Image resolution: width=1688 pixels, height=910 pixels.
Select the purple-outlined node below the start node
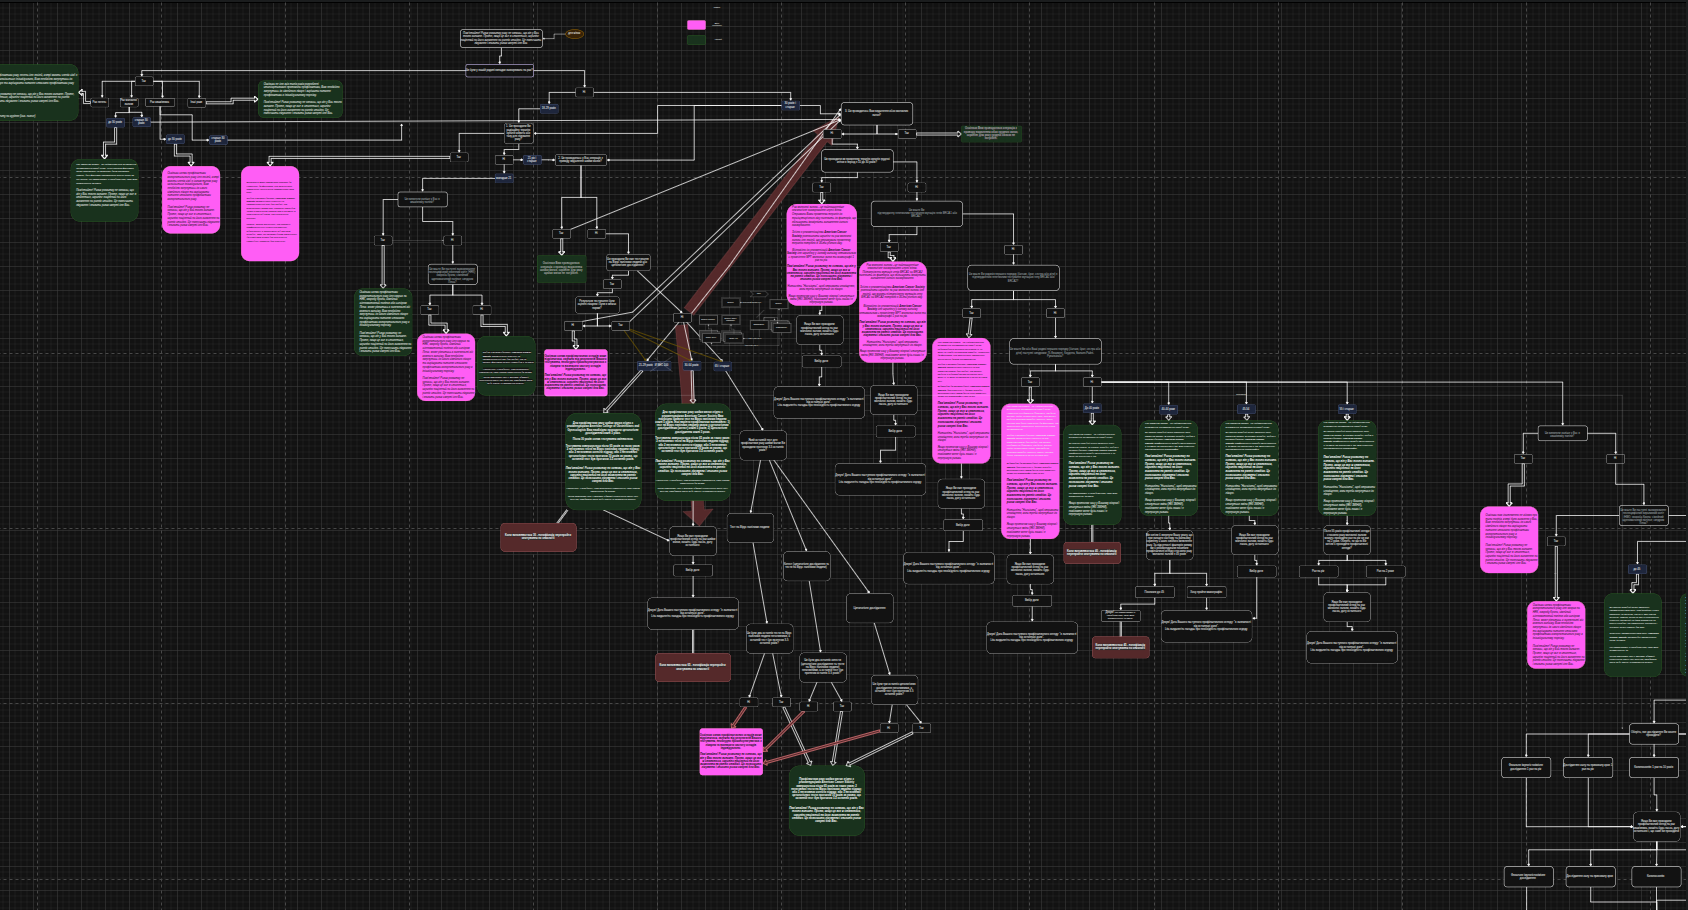click(x=499, y=70)
